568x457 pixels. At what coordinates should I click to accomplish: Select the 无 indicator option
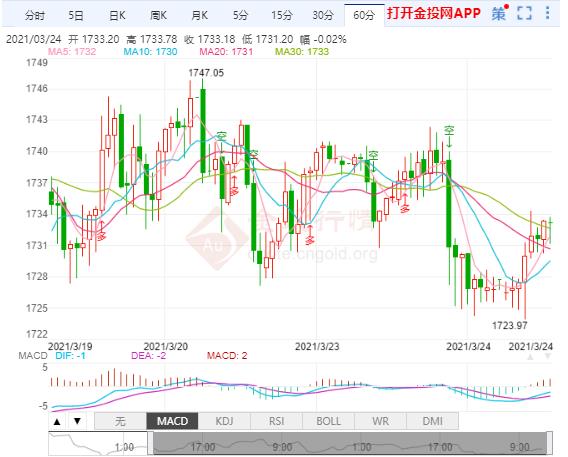[x=120, y=421]
